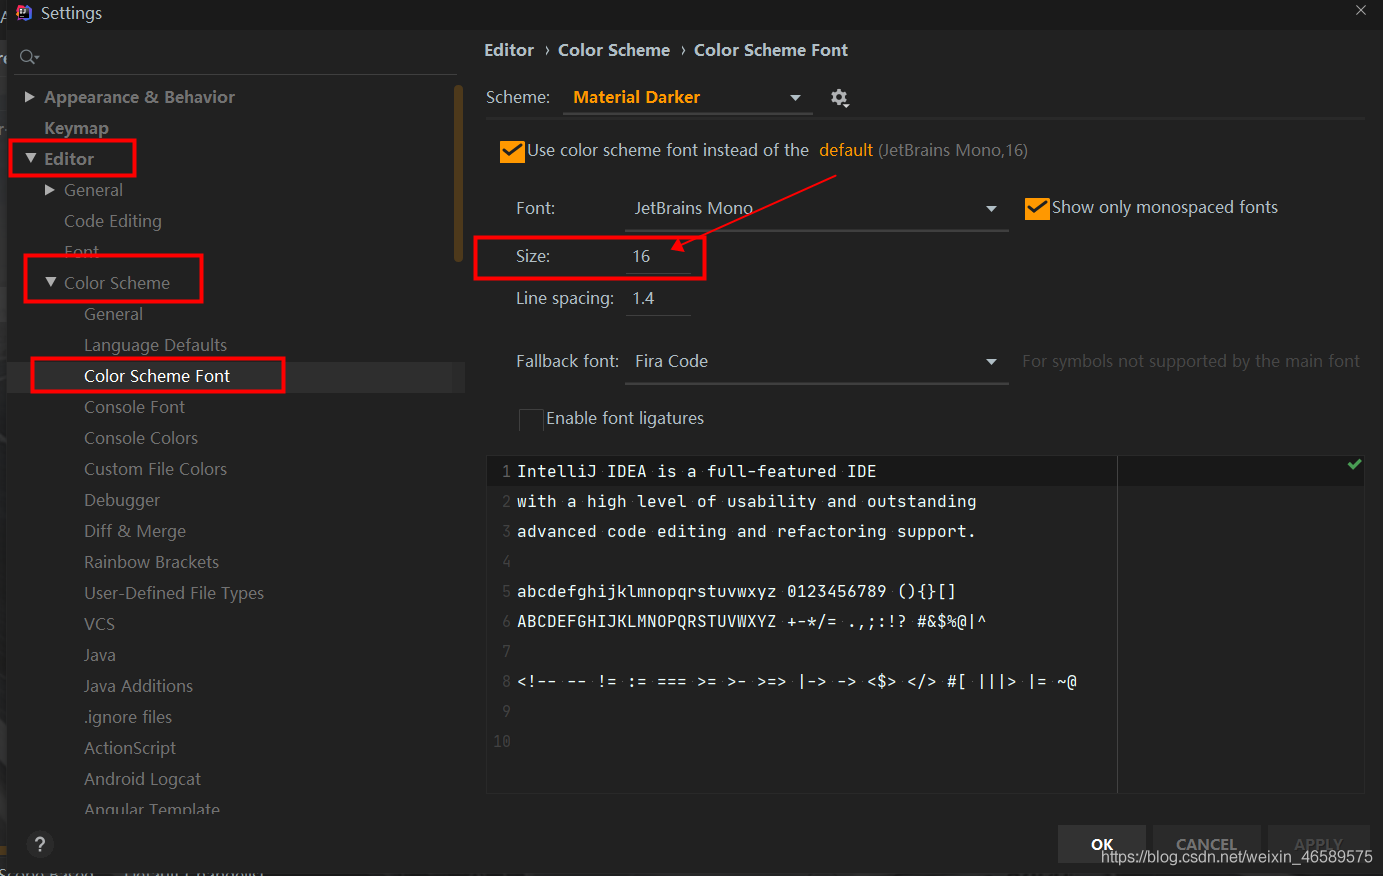Expand the Appearance & Behavior section
Viewport: 1383px width, 876px height.
click(x=30, y=97)
